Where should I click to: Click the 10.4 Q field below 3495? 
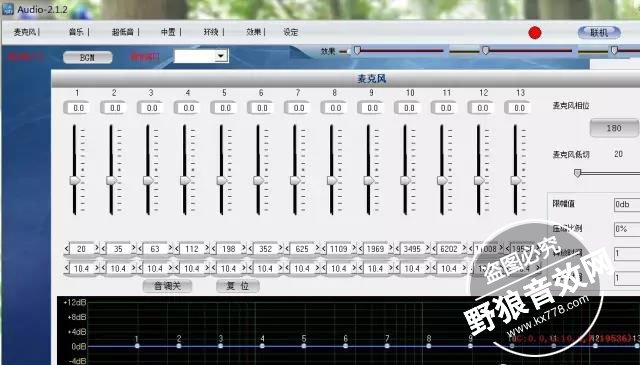pos(412,268)
